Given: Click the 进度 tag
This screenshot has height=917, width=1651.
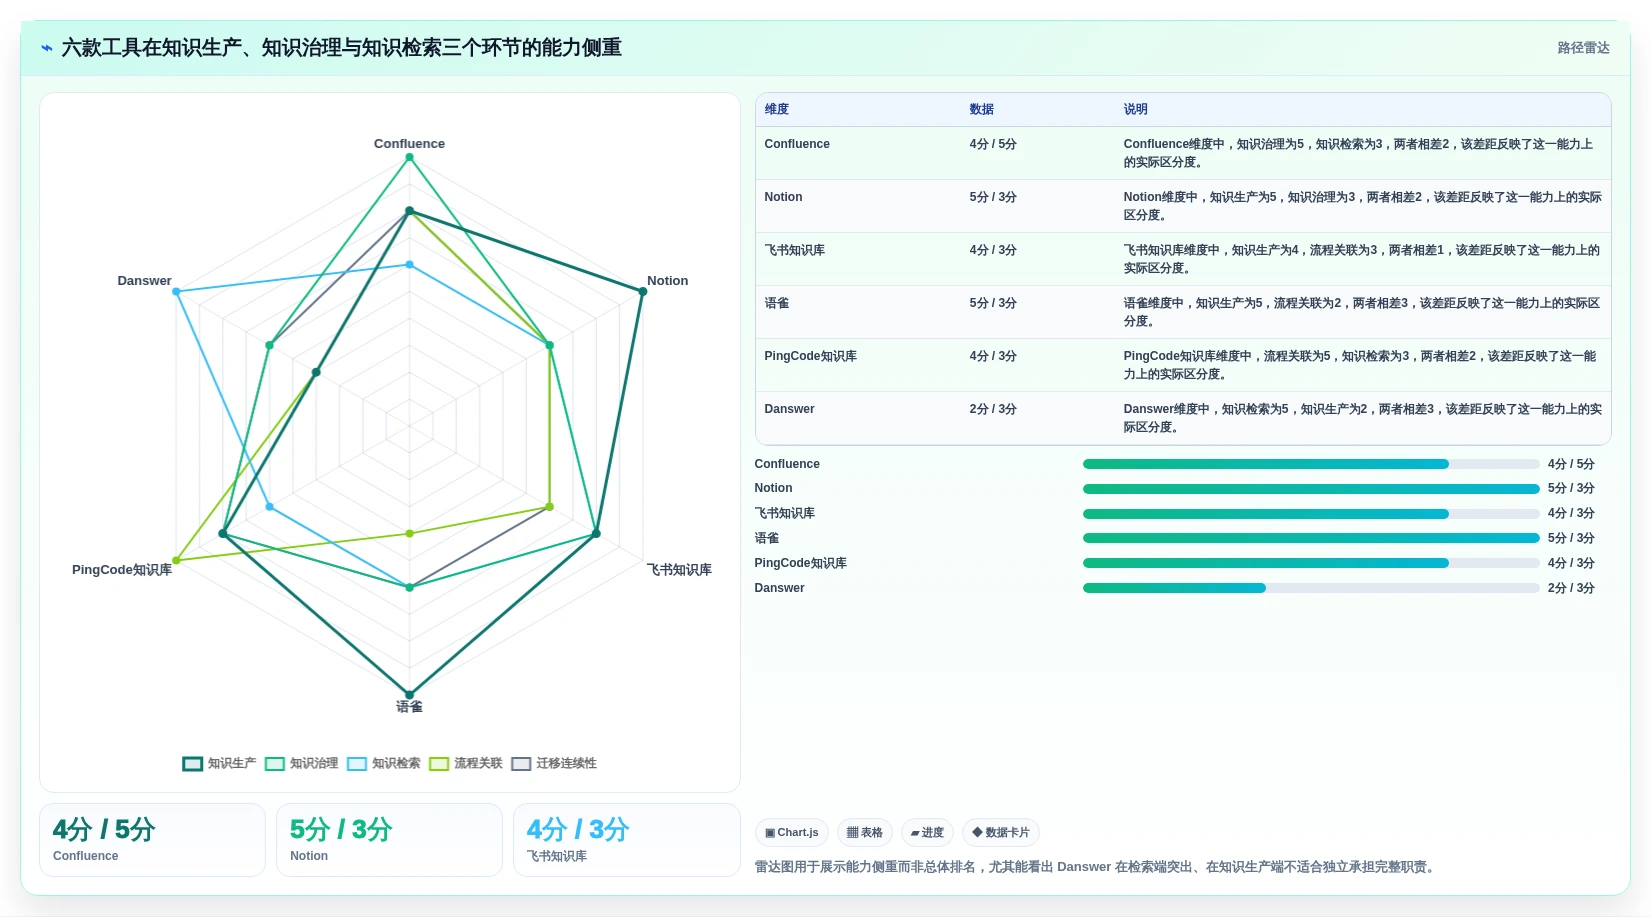Looking at the screenshot, I should (x=927, y=832).
